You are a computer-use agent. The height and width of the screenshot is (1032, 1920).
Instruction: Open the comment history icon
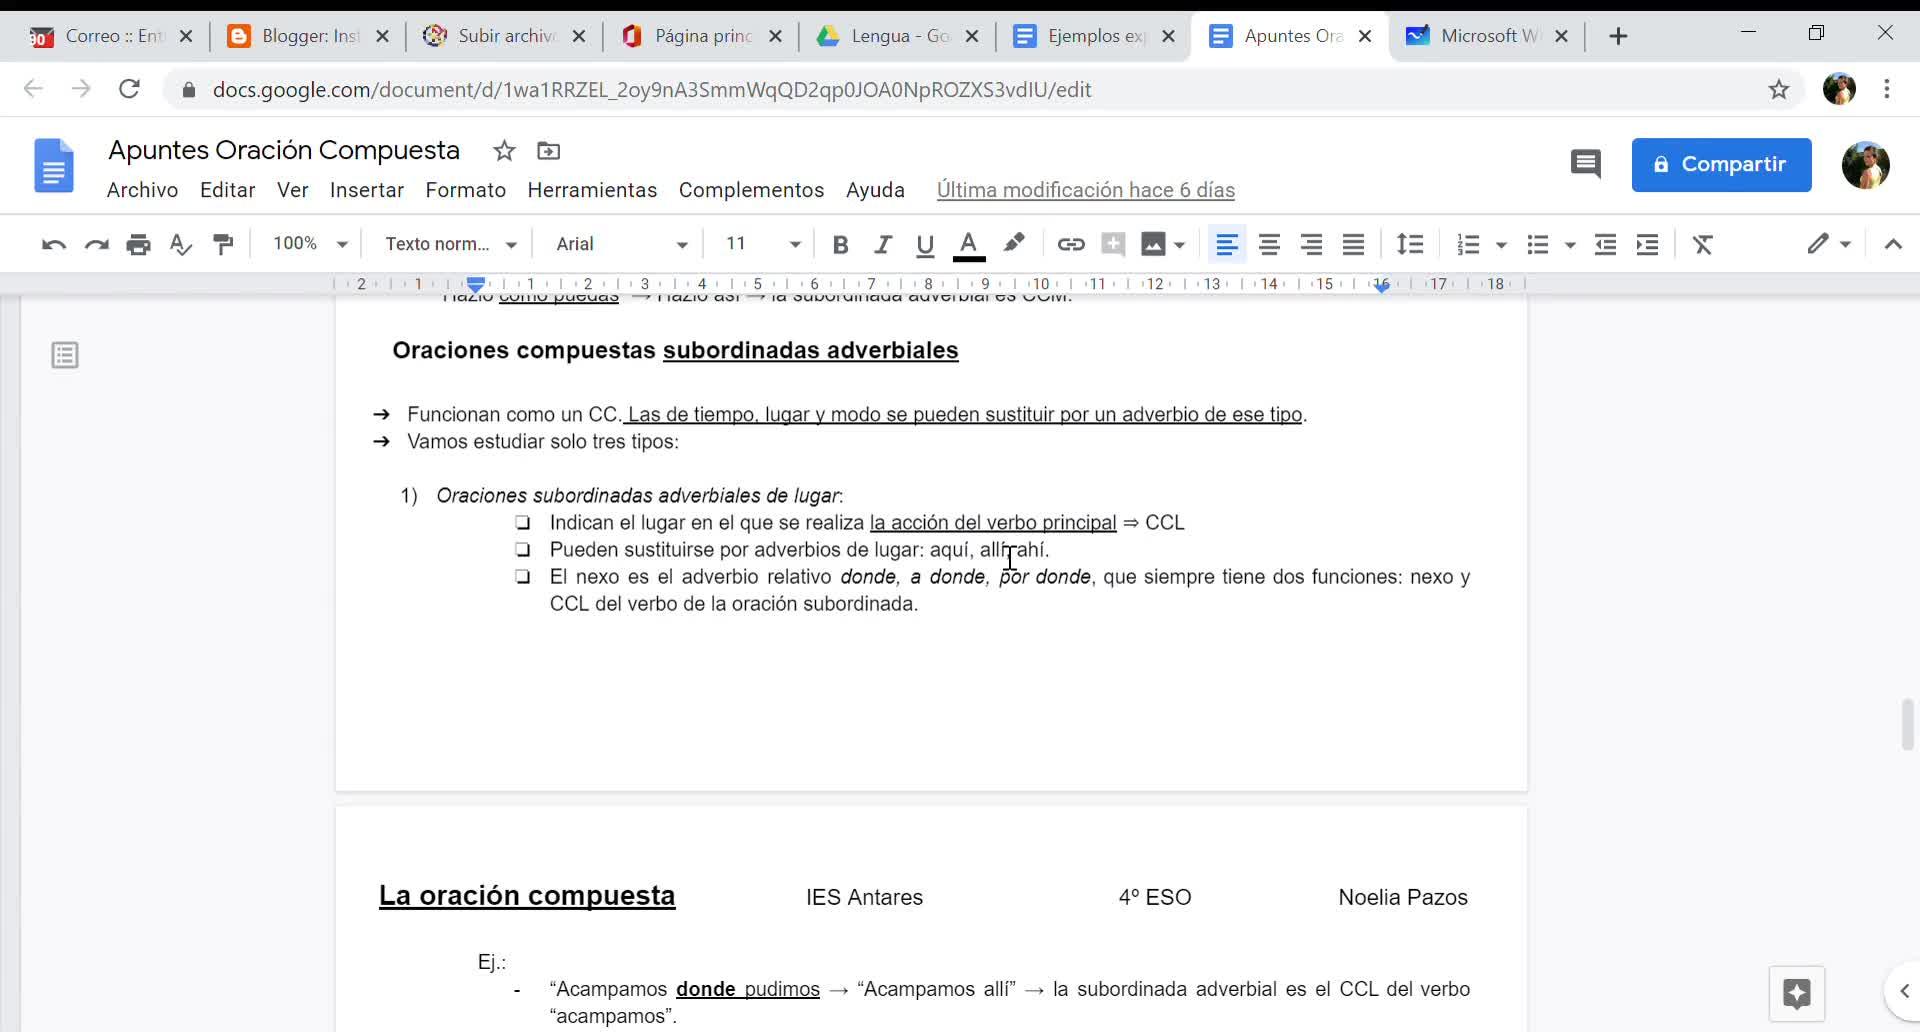(1586, 164)
